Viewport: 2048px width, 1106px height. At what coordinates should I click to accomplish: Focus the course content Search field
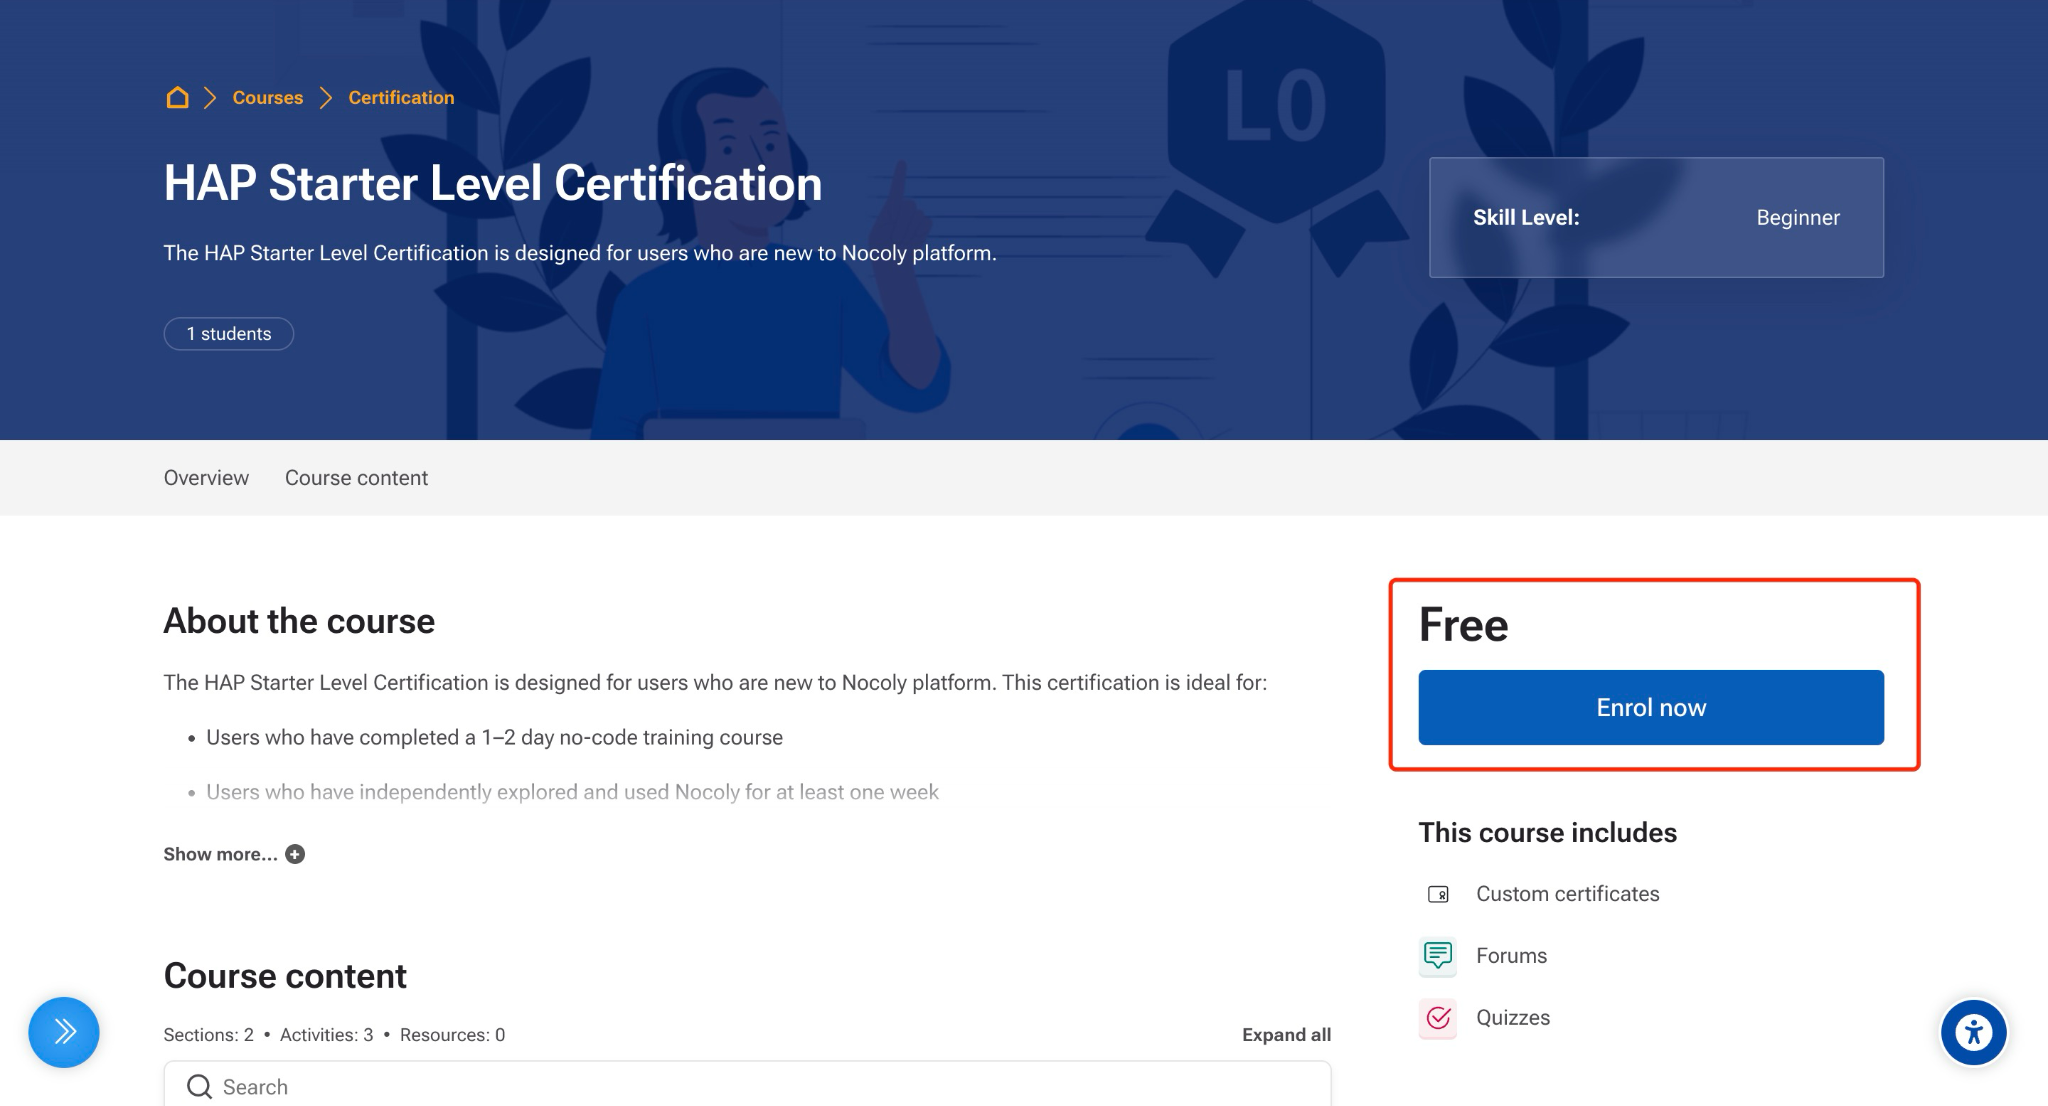click(x=747, y=1086)
